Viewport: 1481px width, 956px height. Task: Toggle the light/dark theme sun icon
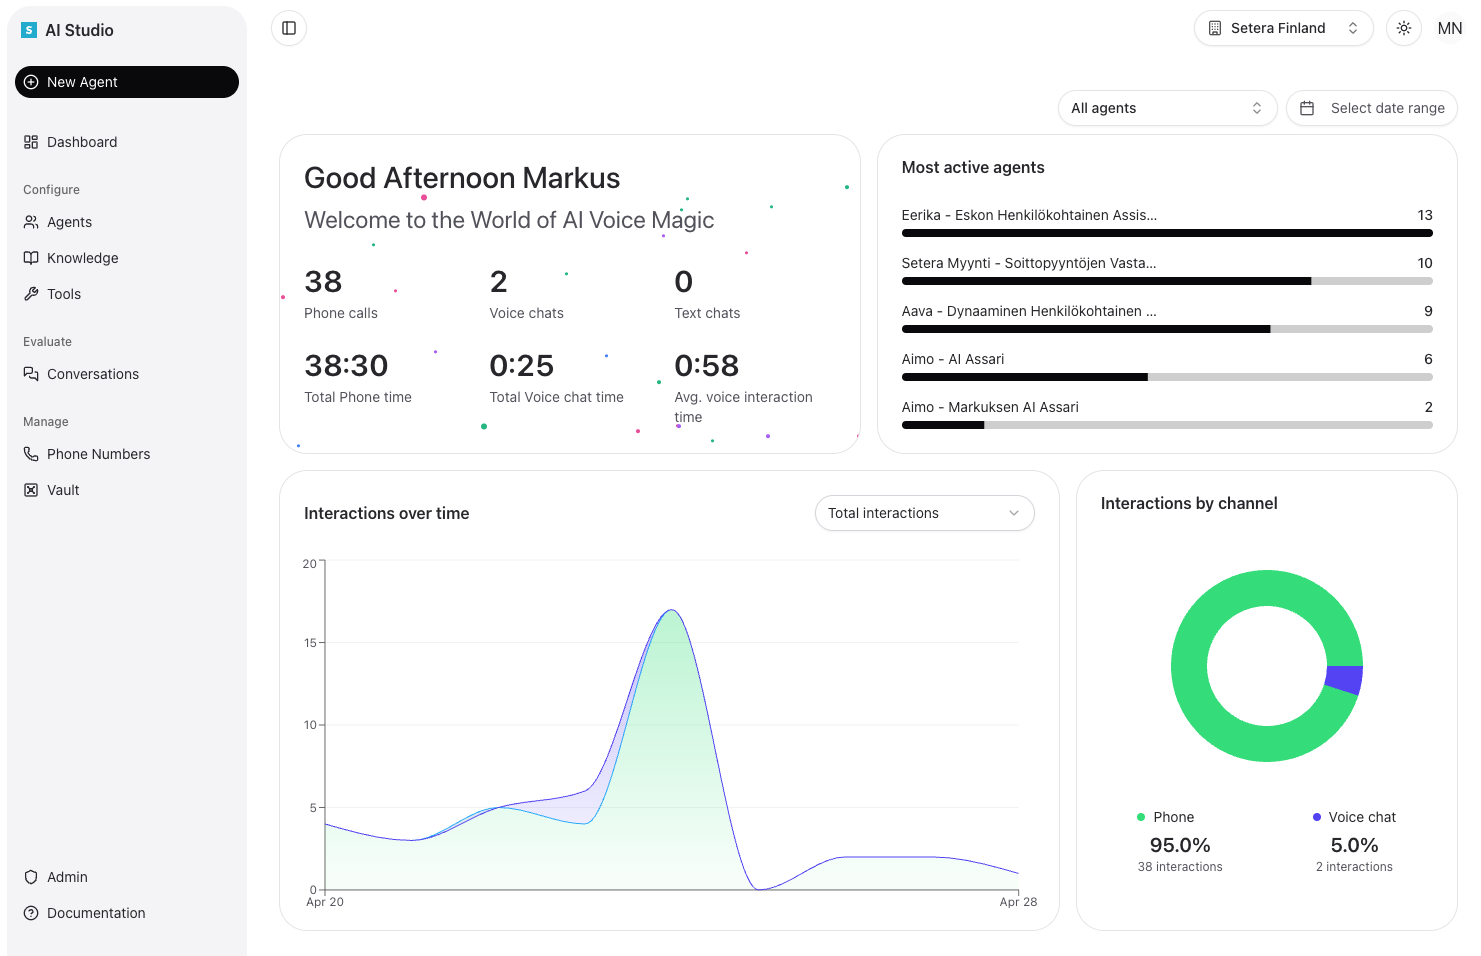1404,28
